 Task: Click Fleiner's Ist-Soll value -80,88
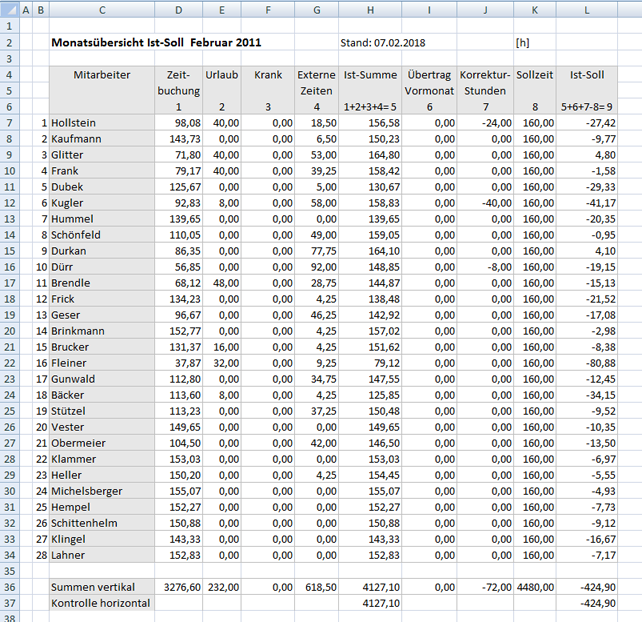tap(587, 363)
